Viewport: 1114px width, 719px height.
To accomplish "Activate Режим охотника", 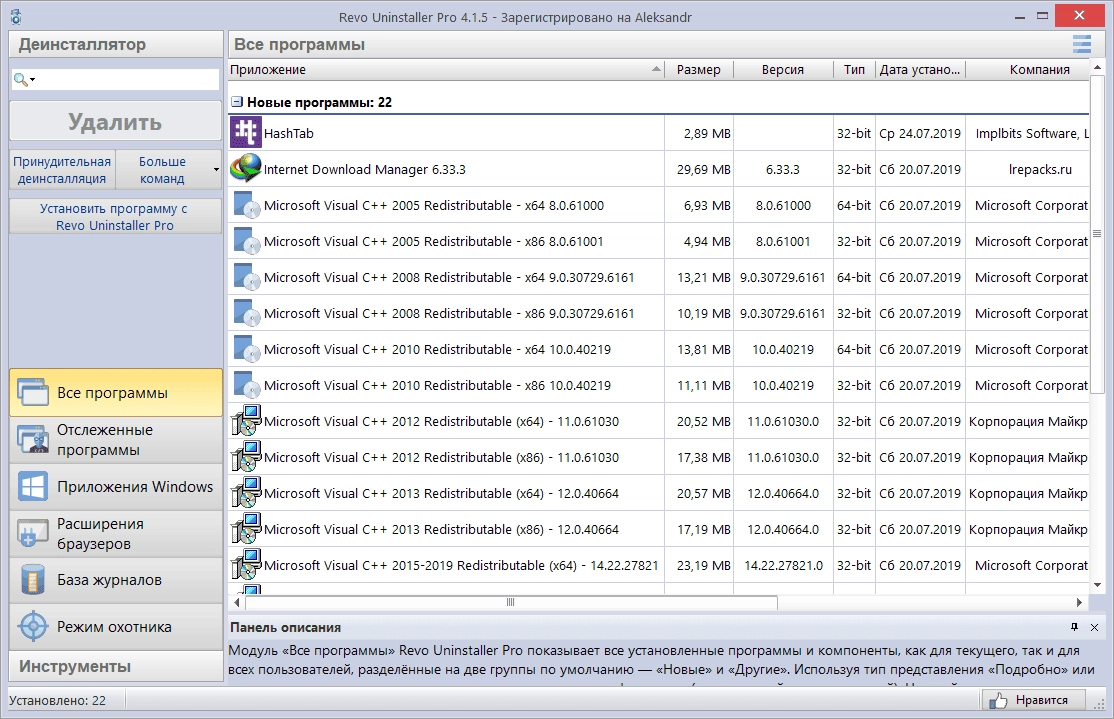I will click(116, 627).
